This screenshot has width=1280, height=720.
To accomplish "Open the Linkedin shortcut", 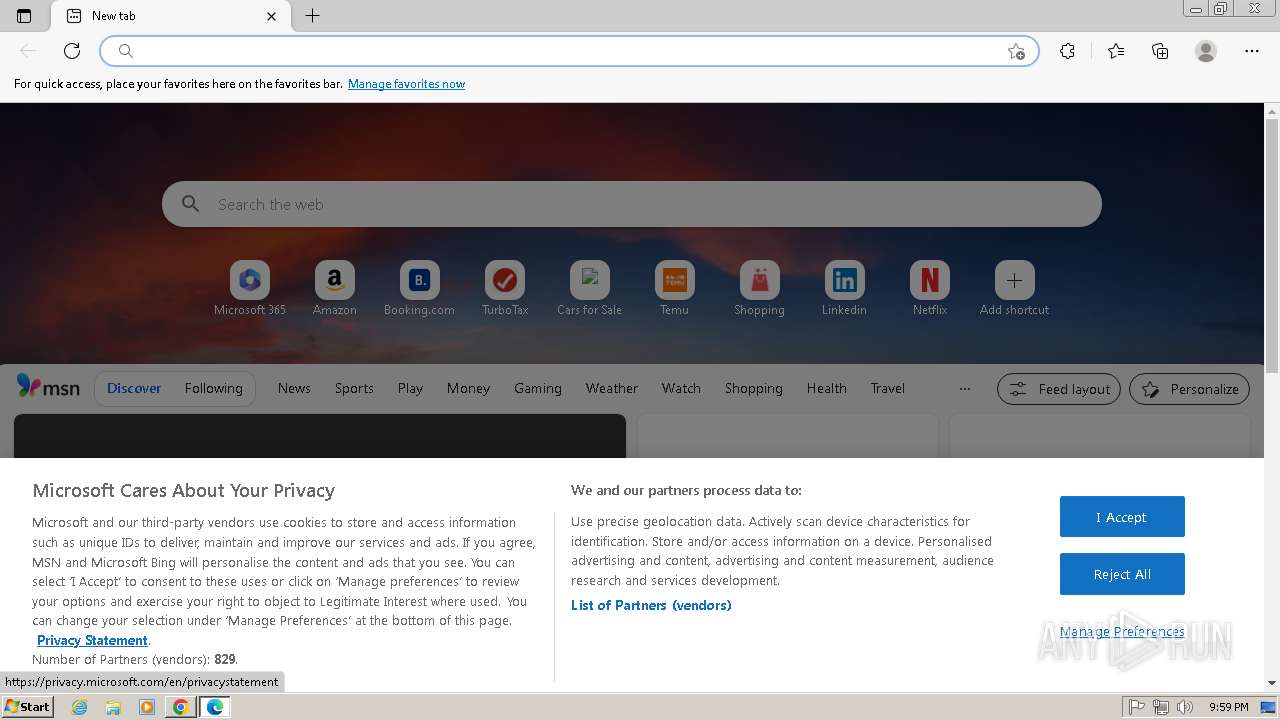I will (x=845, y=288).
